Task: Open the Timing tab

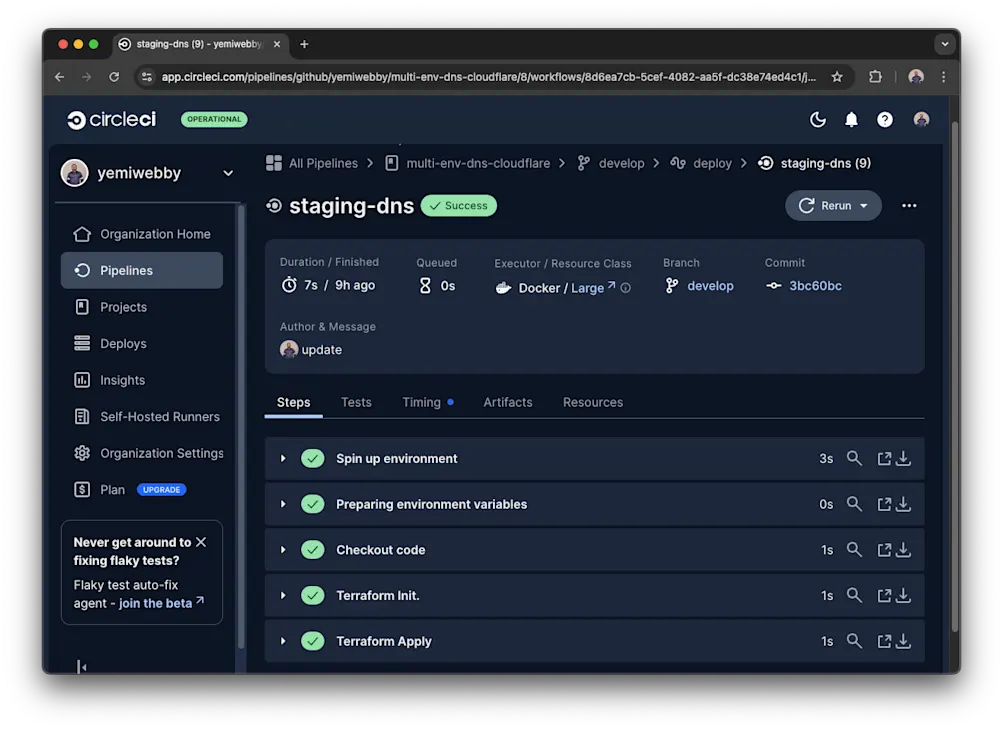Action: [x=421, y=401]
